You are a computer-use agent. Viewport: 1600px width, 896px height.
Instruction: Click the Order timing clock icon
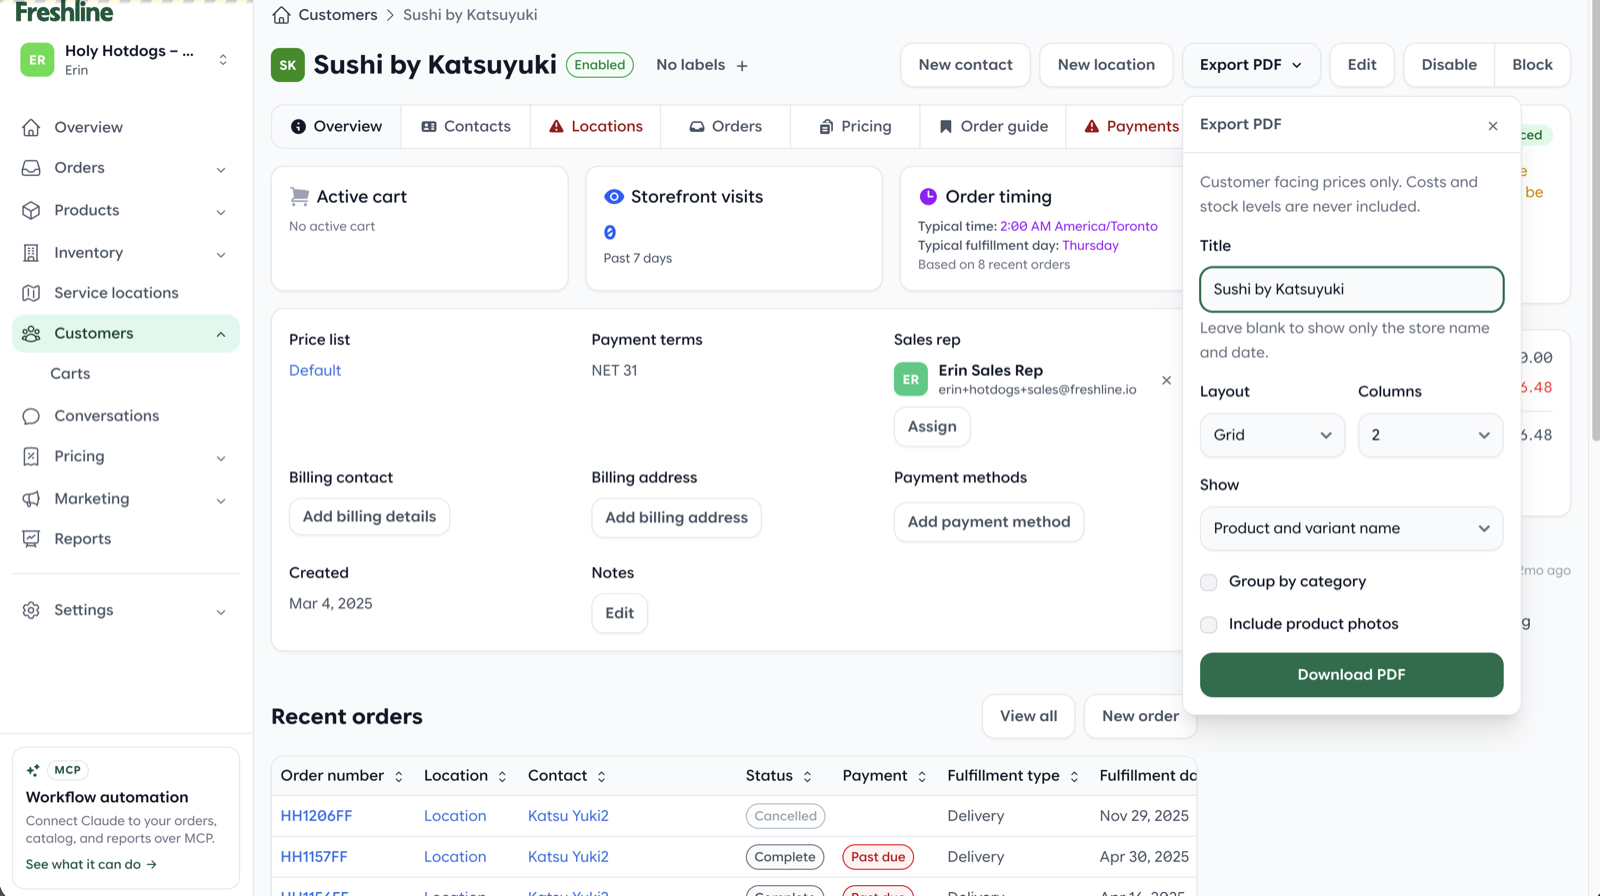pyautogui.click(x=928, y=197)
